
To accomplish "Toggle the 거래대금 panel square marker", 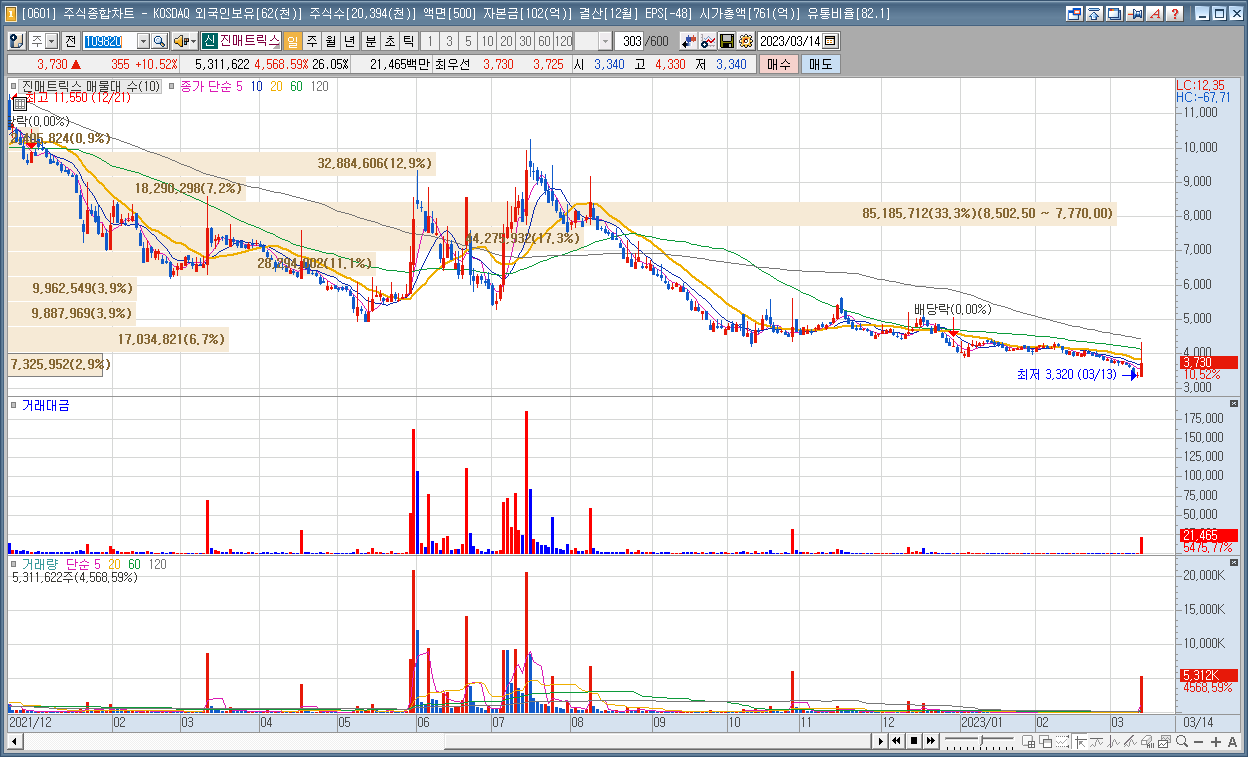I will click(x=13, y=405).
